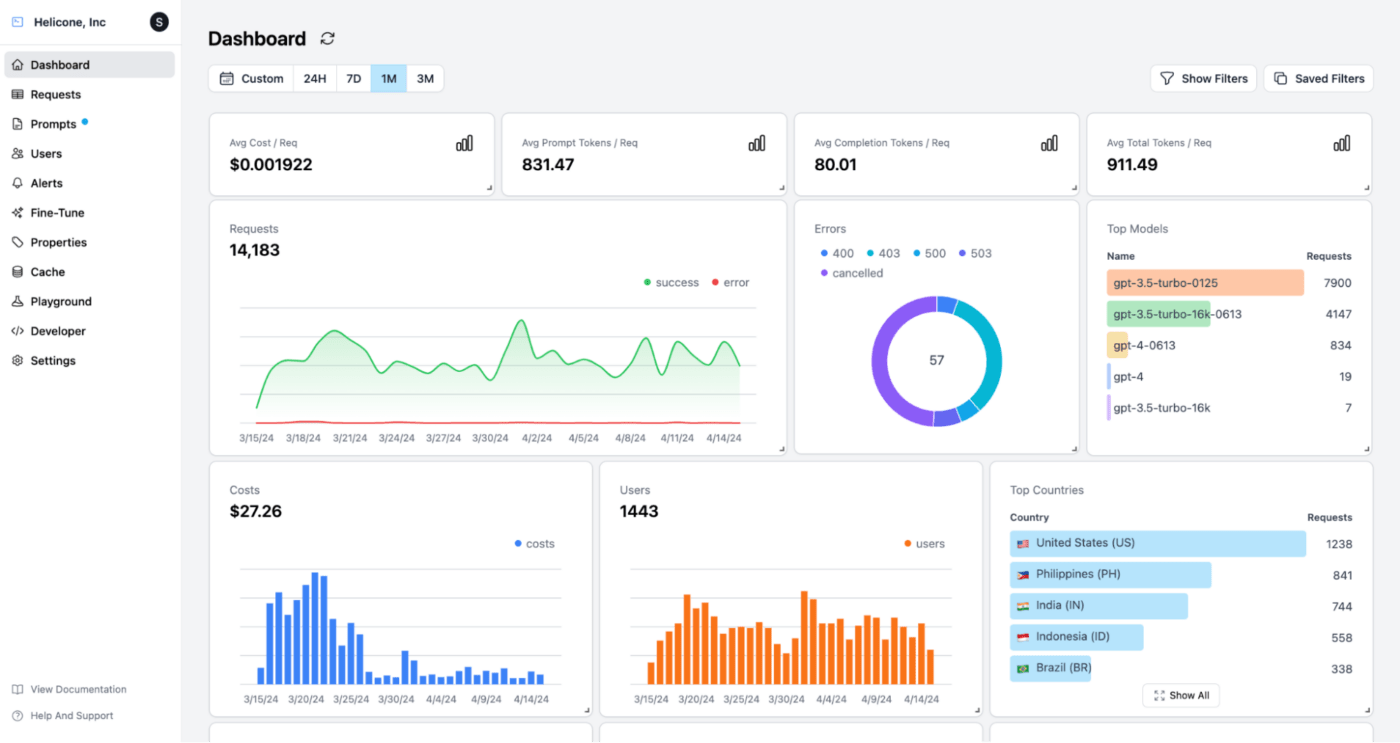
Task: Click chart icon on Avg Prompt Tokens card
Action: [757, 144]
